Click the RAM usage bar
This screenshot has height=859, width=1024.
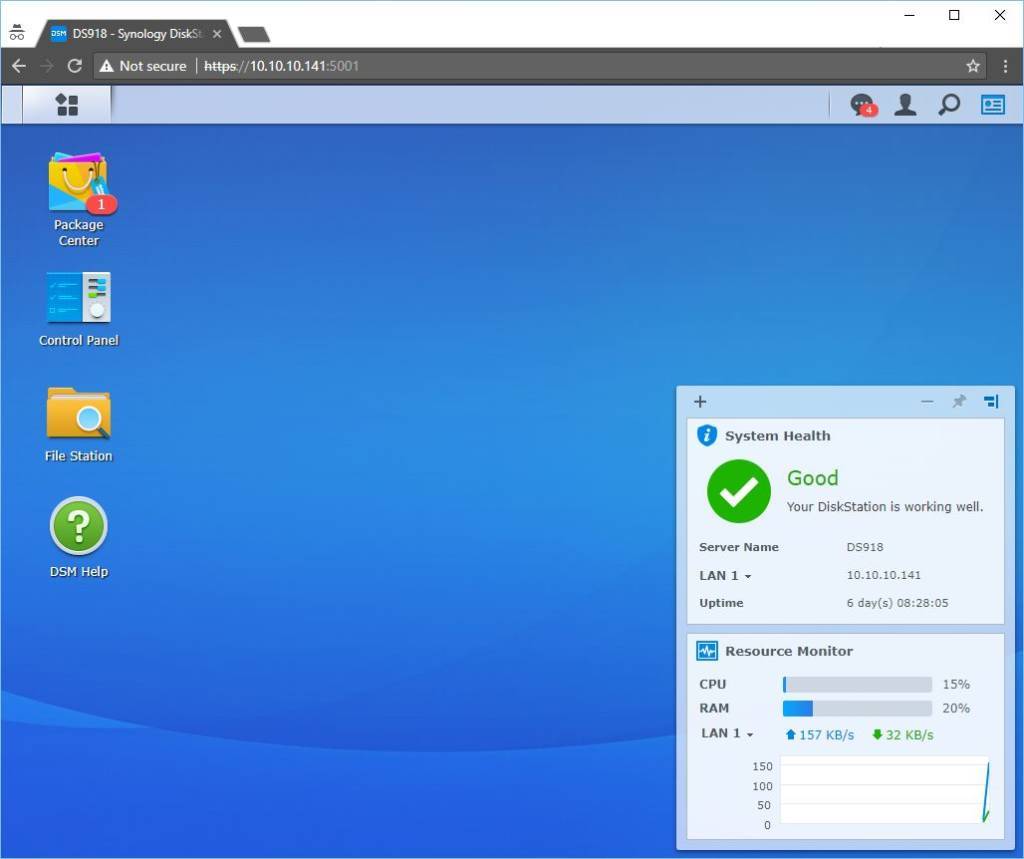[x=857, y=708]
